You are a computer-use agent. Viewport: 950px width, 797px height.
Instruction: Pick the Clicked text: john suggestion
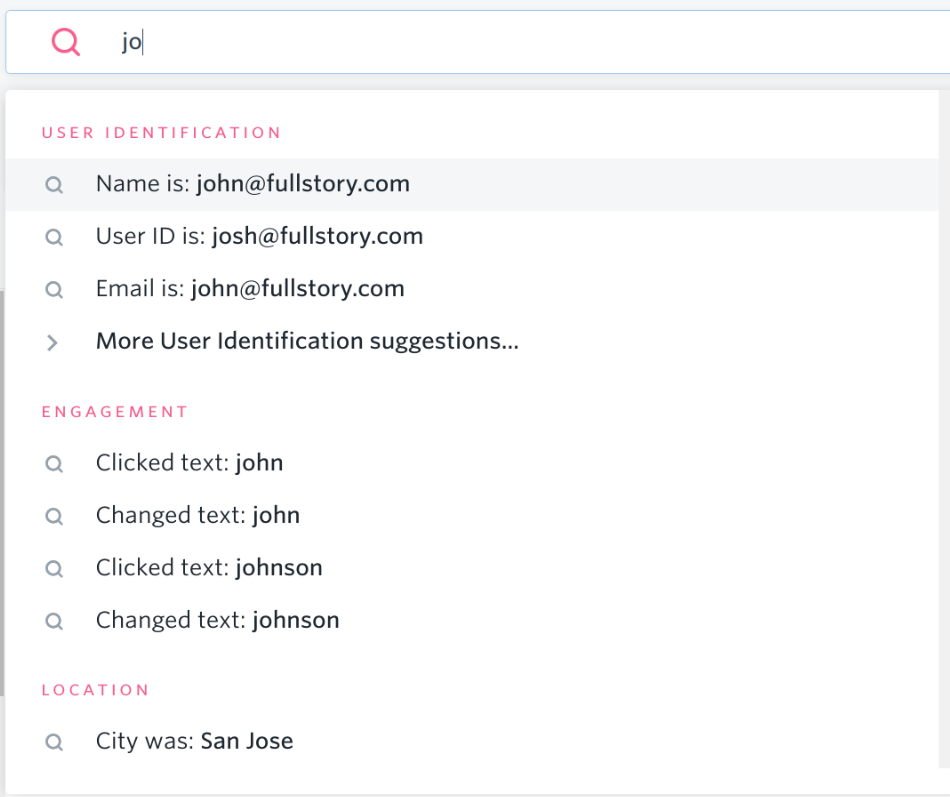coord(472,463)
